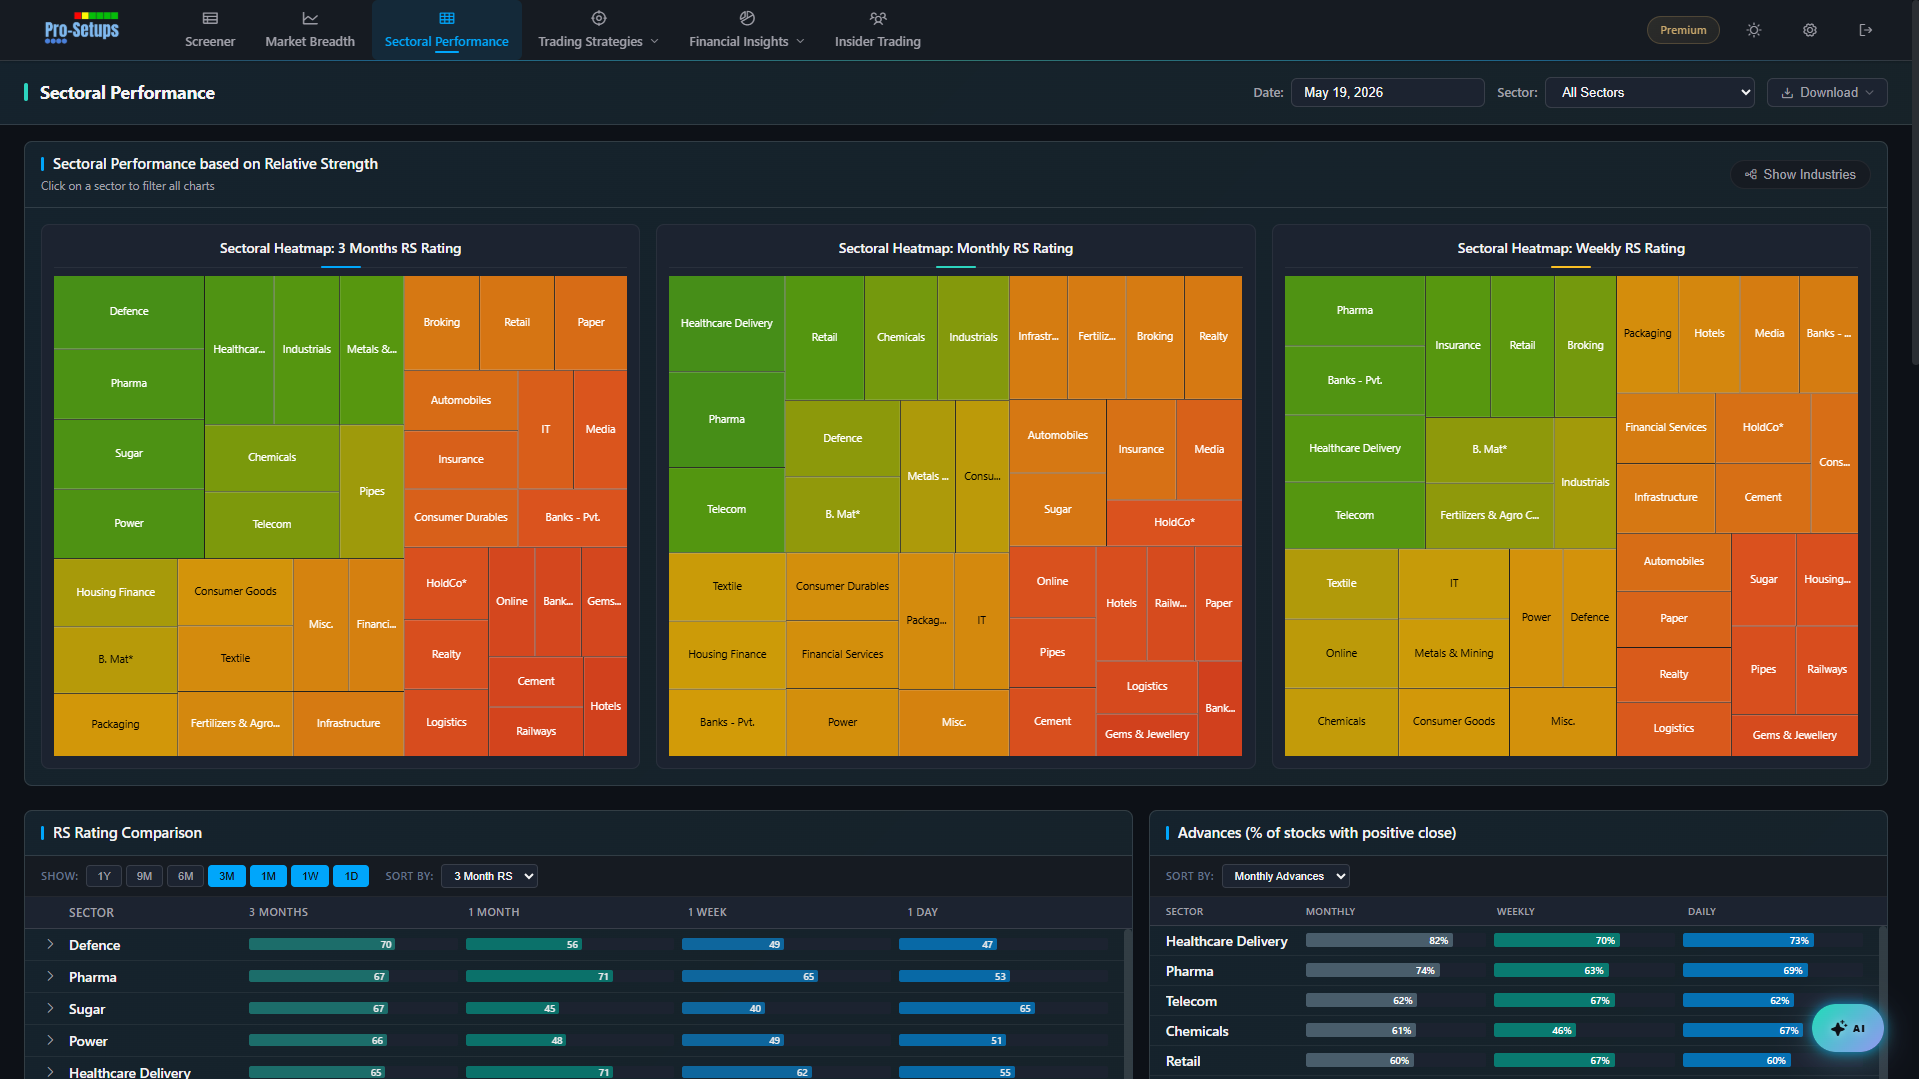Click Healthcare Delivery tile in Monthly heatmap
Screen dimensions: 1919x1079
click(x=727, y=324)
